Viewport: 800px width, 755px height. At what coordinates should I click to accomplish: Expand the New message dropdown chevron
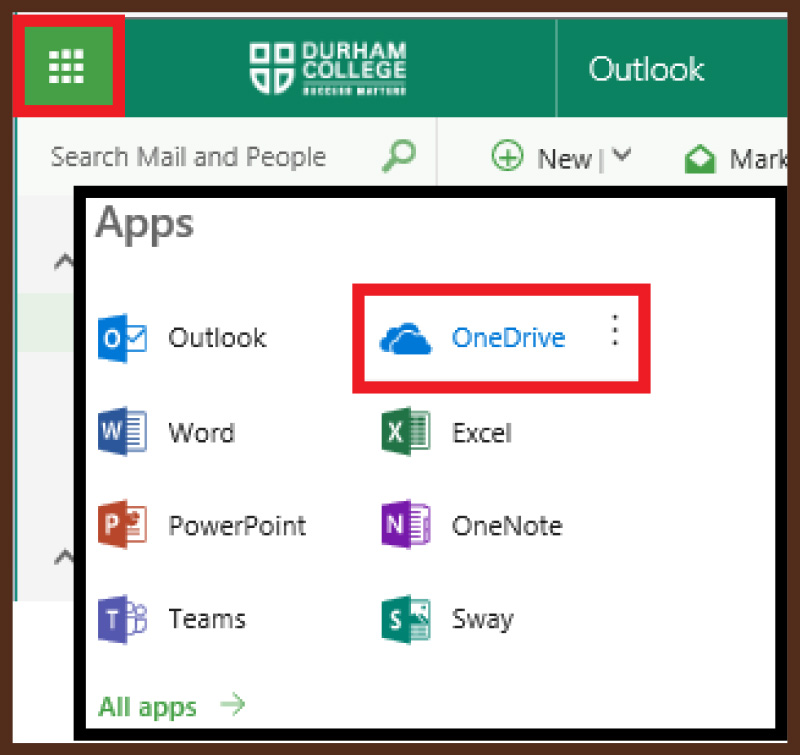click(x=622, y=157)
